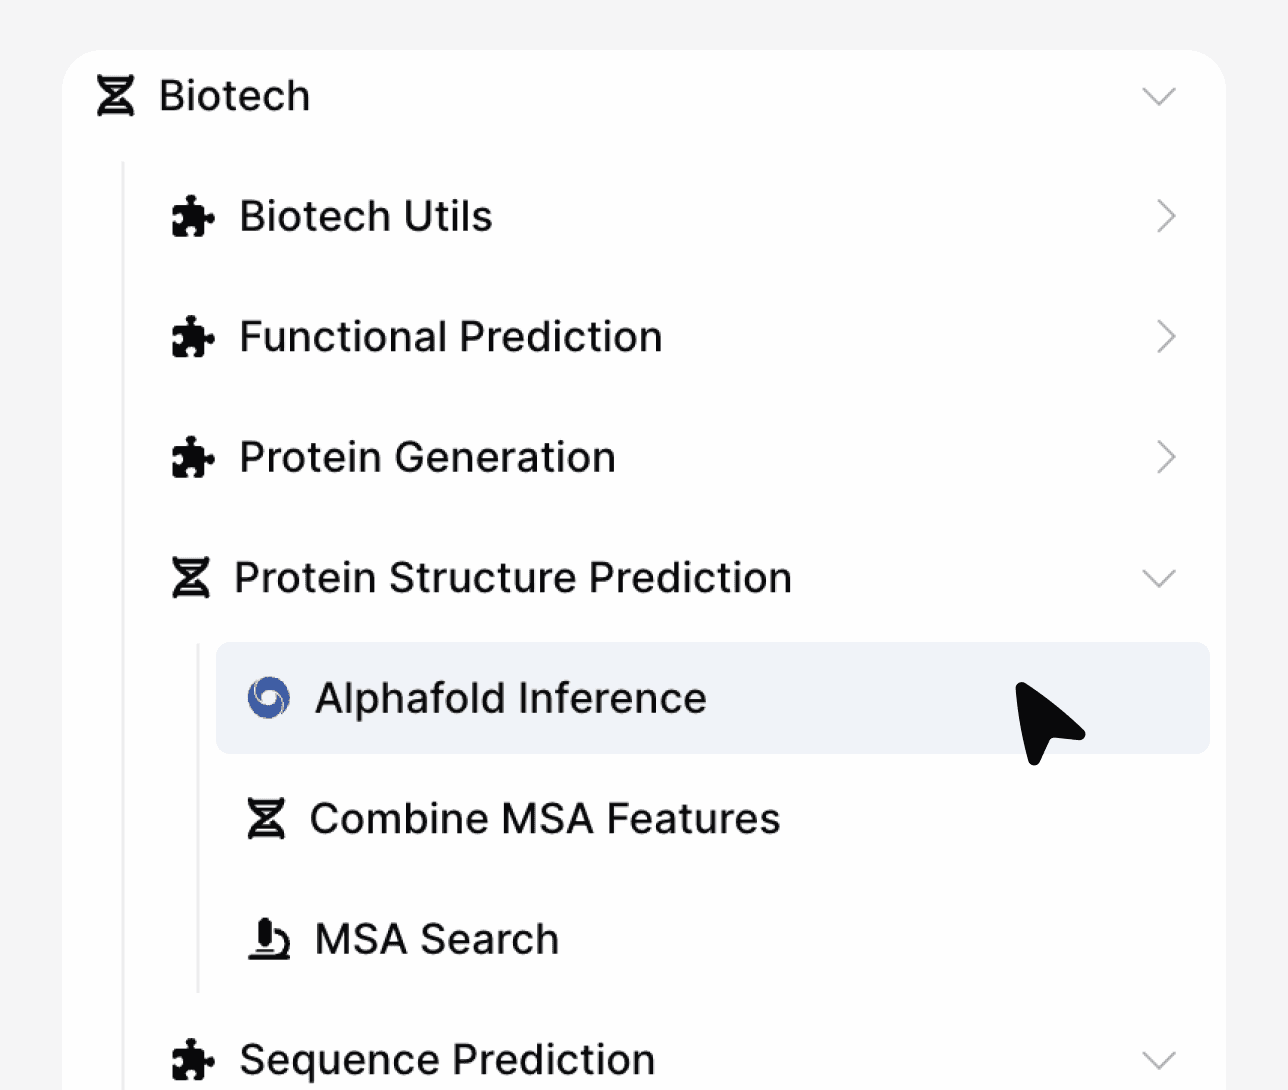Viewport: 1288px width, 1090px height.
Task: Click the Functional Prediction puzzle icon
Action: click(x=192, y=337)
